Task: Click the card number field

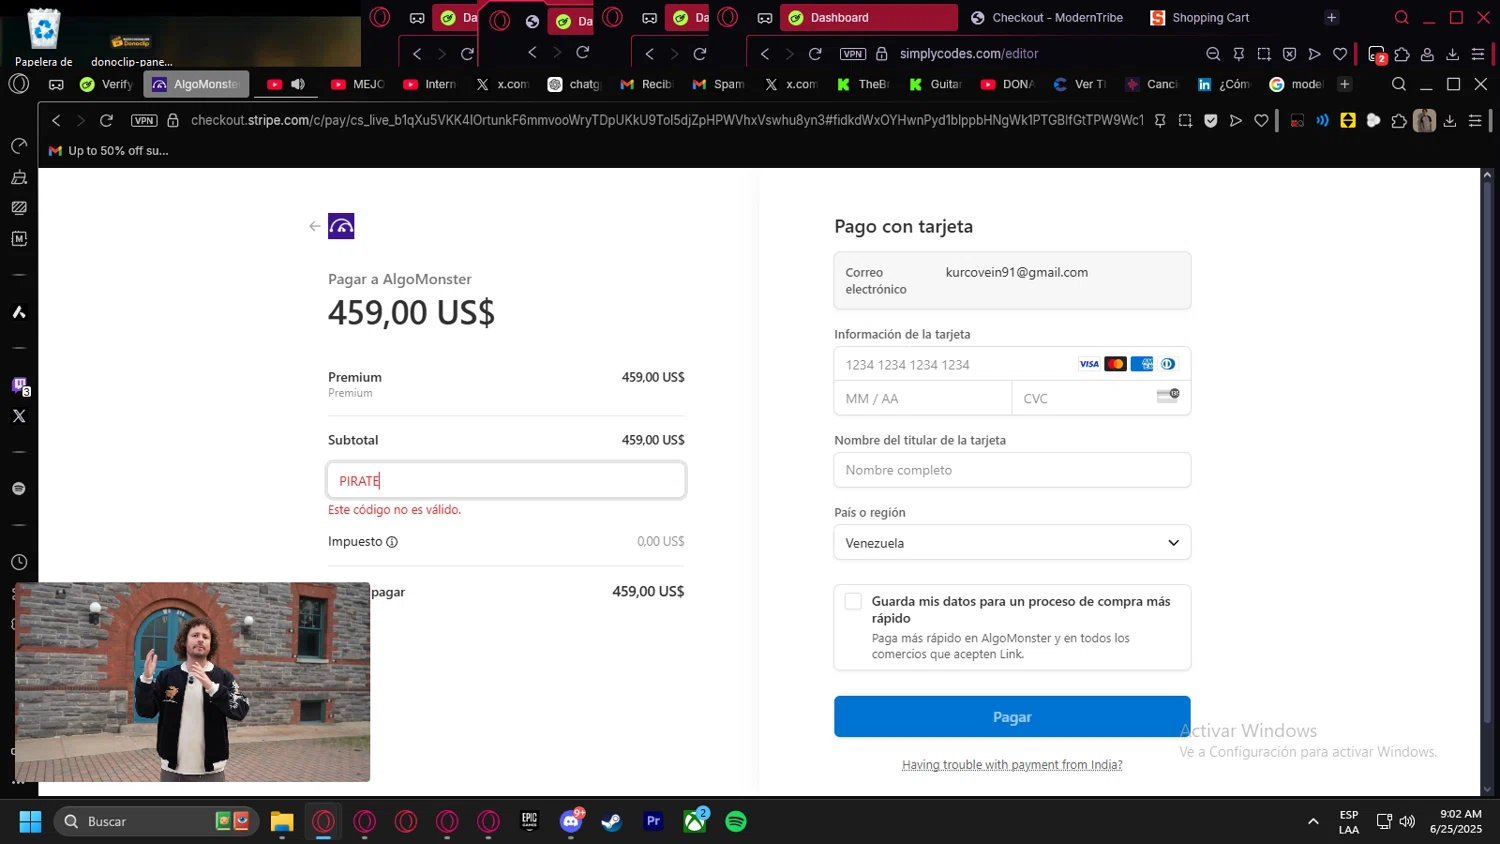Action: [x=1012, y=364]
